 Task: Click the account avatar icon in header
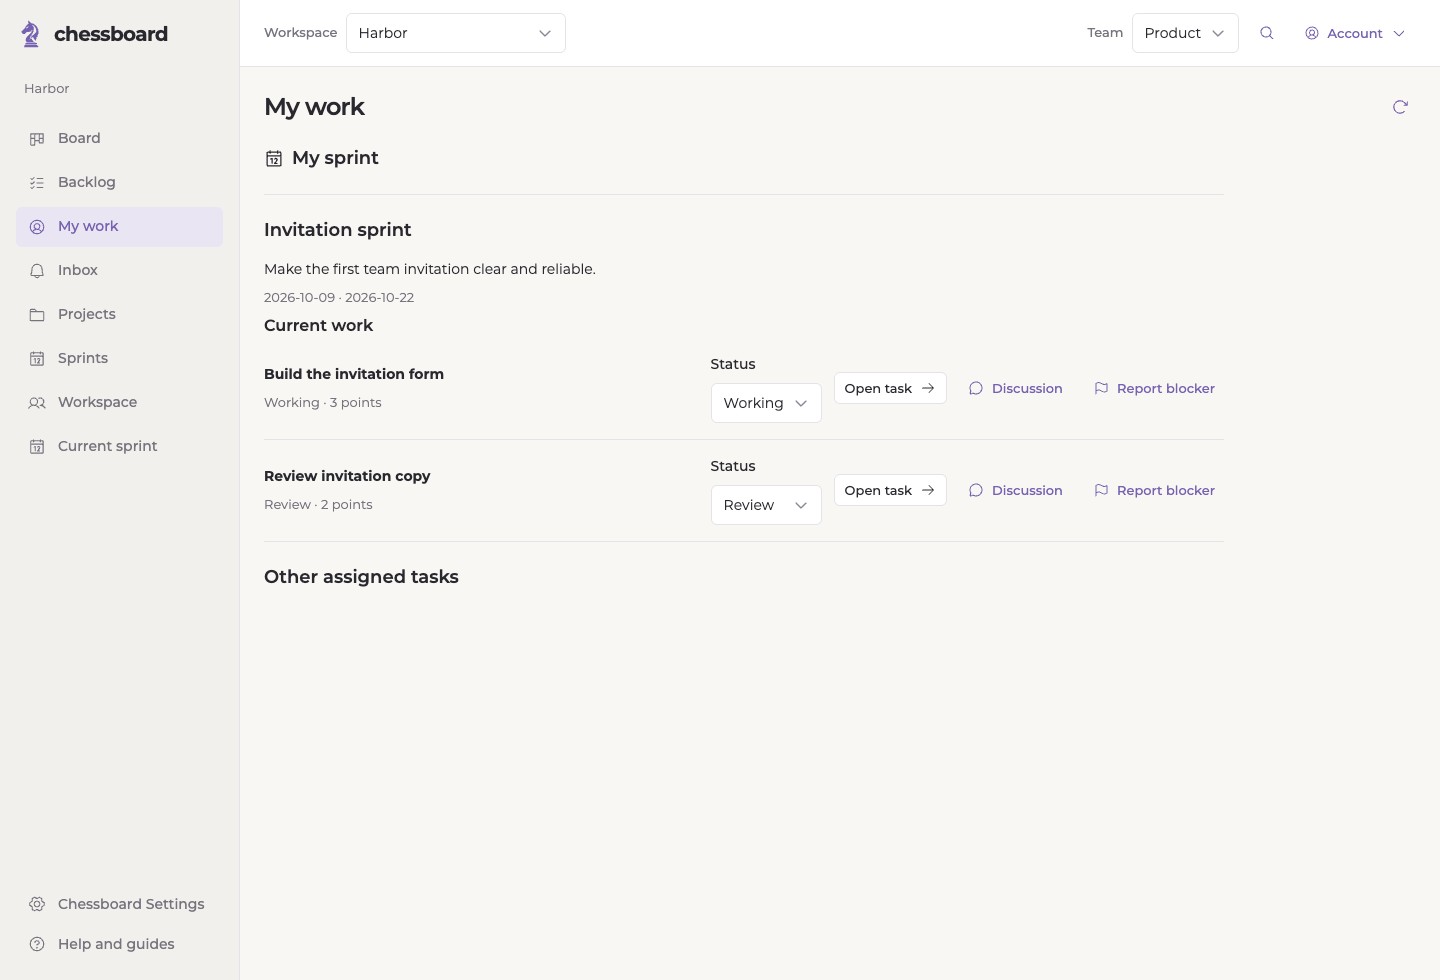tap(1312, 33)
